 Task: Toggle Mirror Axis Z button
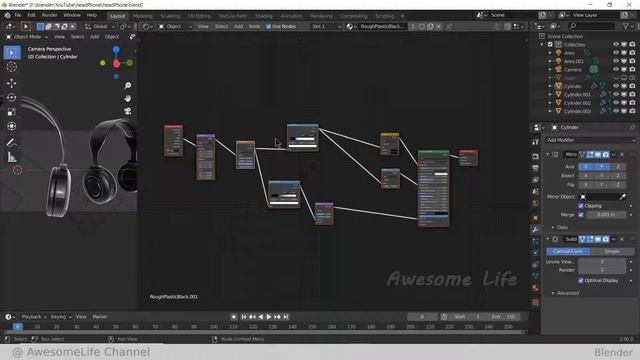coord(618,167)
